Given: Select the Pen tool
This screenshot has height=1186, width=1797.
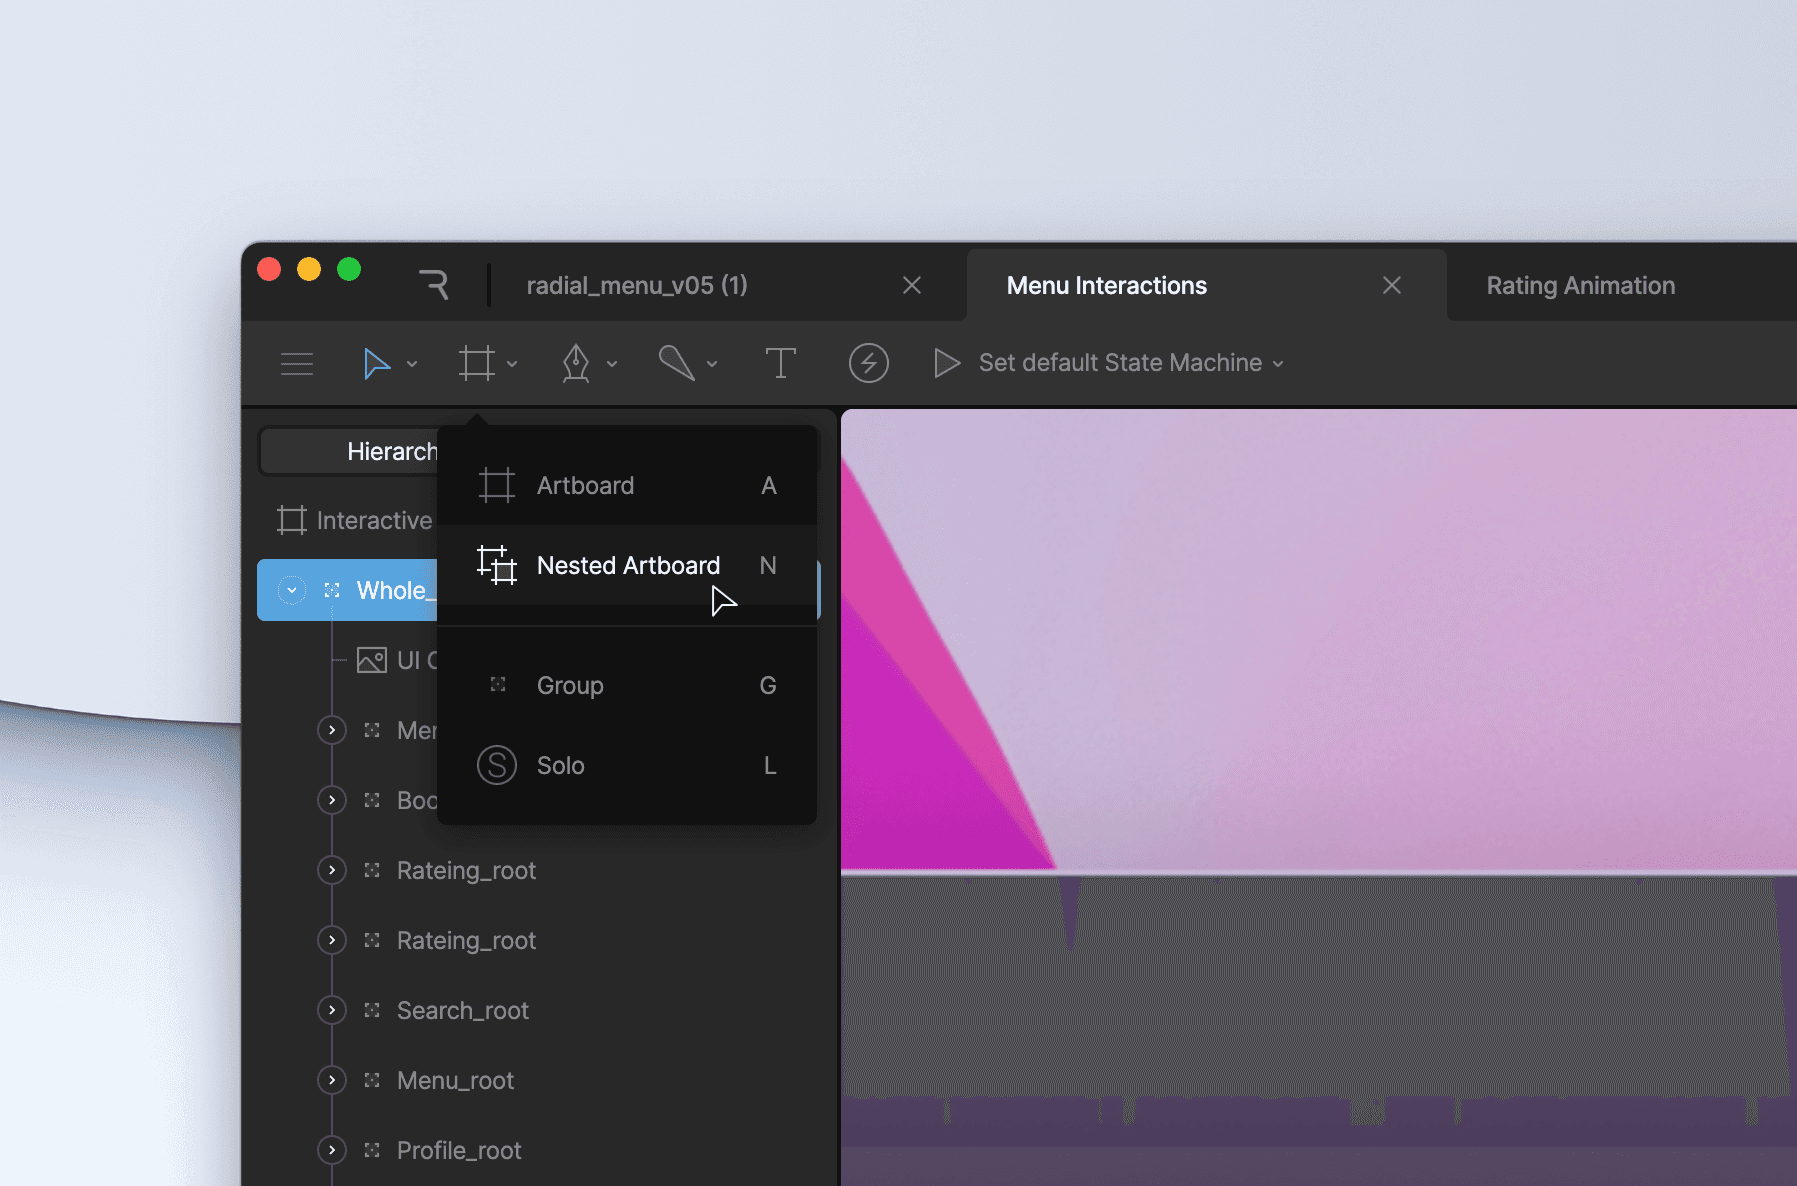Looking at the screenshot, I should tap(576, 363).
